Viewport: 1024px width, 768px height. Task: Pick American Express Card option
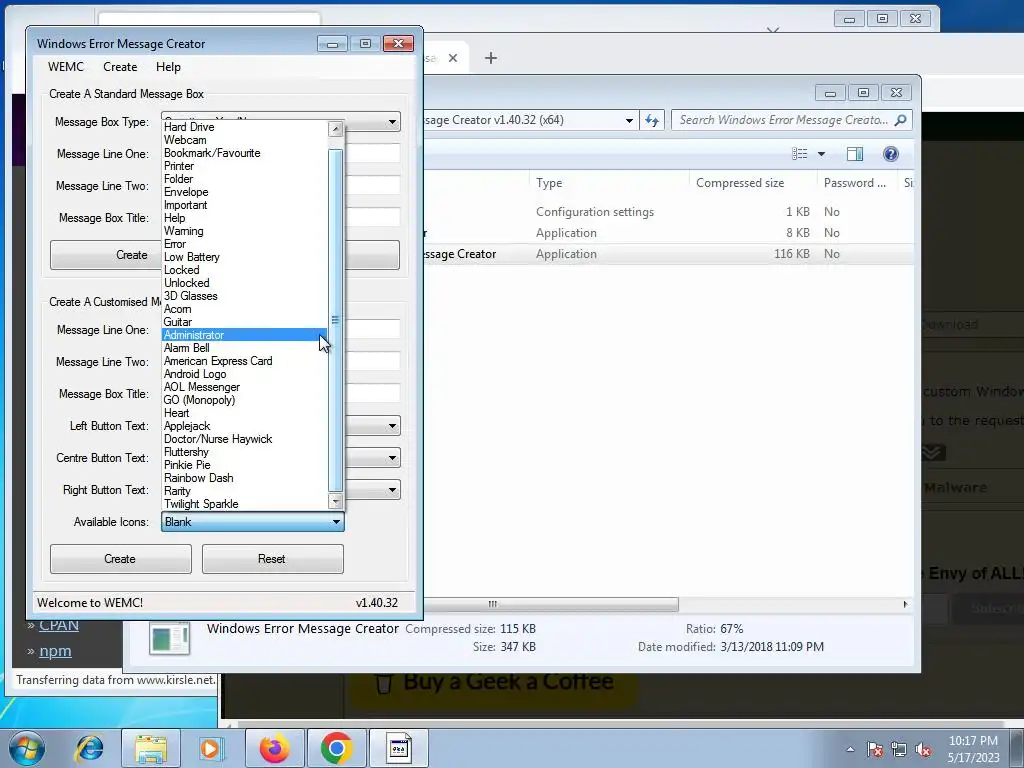coord(244,361)
